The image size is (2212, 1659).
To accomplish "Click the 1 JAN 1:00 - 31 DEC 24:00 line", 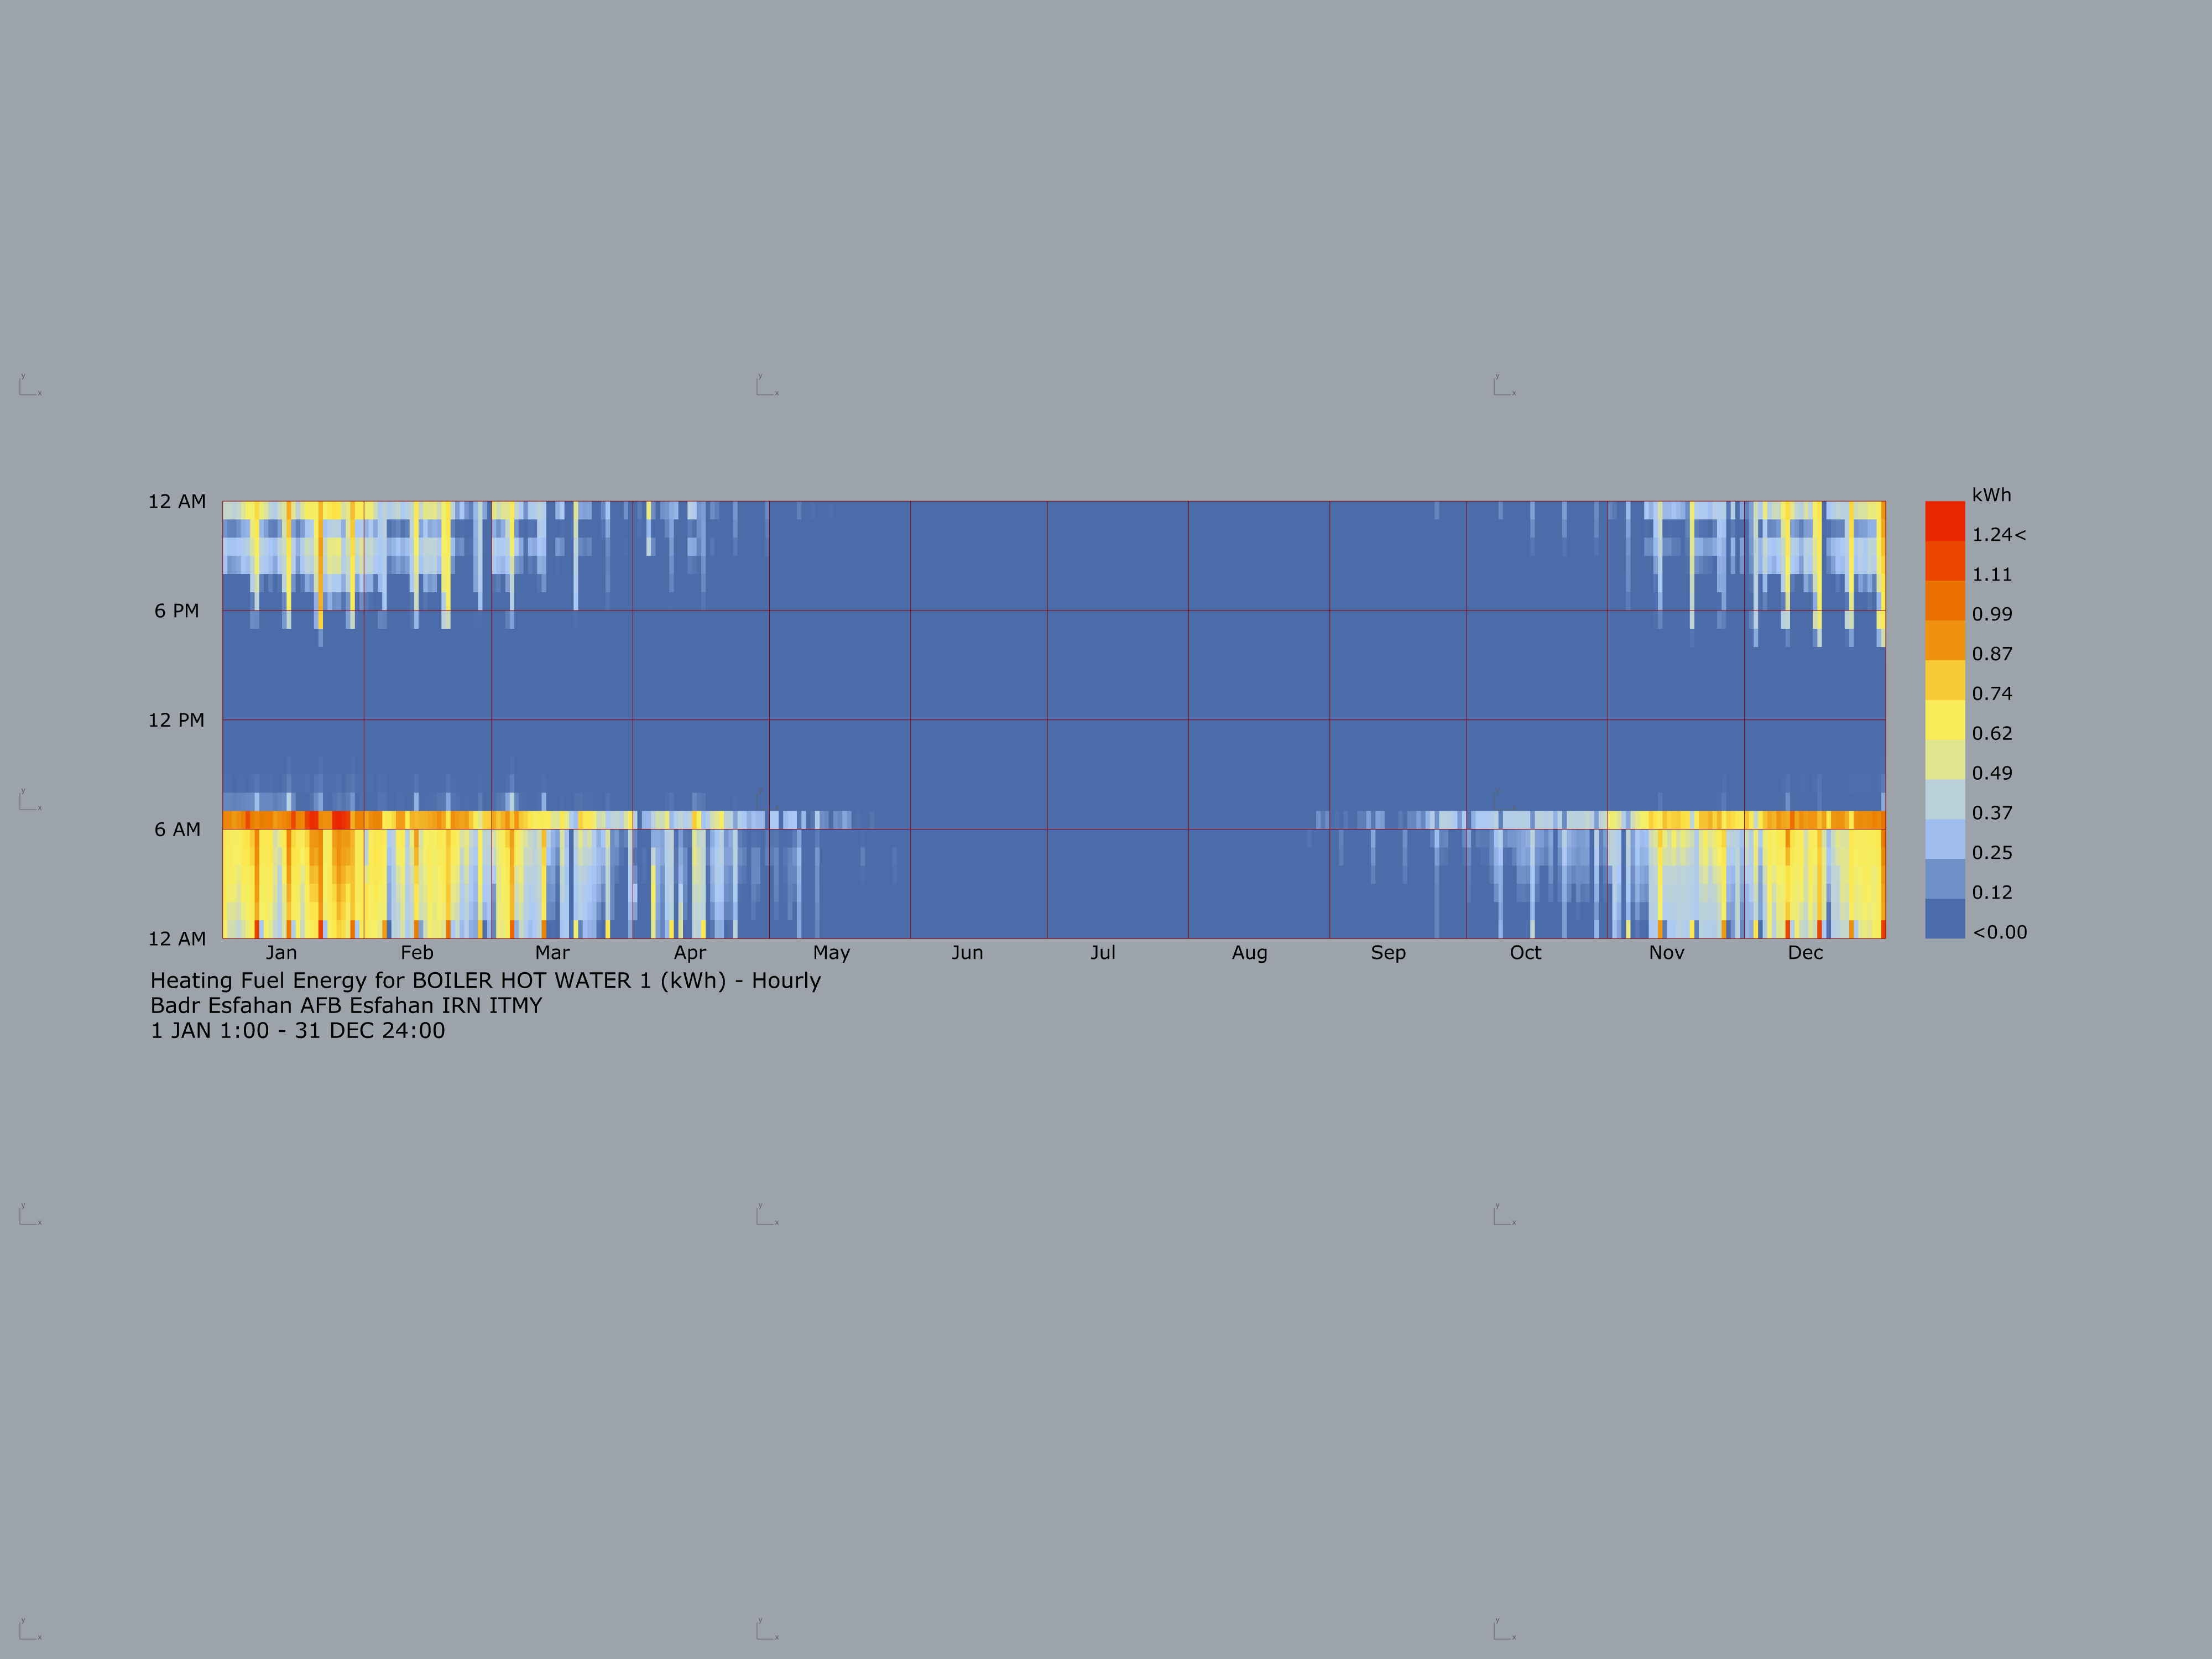I will [x=298, y=1031].
